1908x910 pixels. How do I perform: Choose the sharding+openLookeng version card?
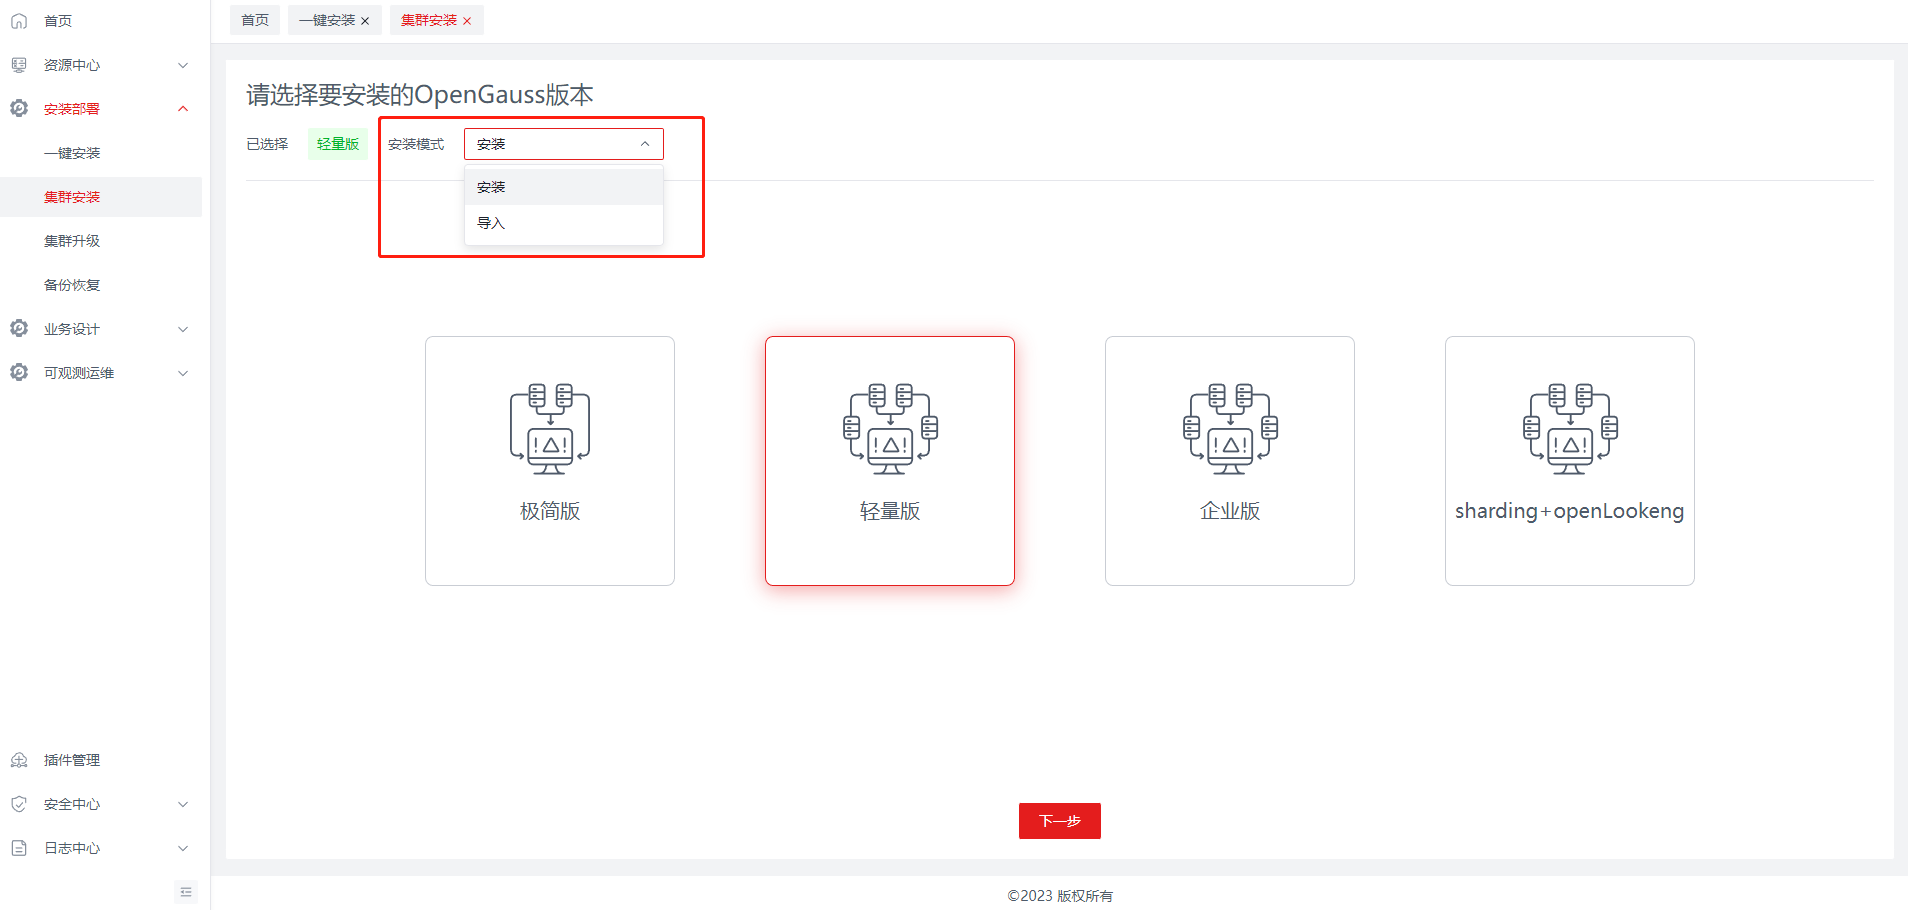[x=1569, y=460]
